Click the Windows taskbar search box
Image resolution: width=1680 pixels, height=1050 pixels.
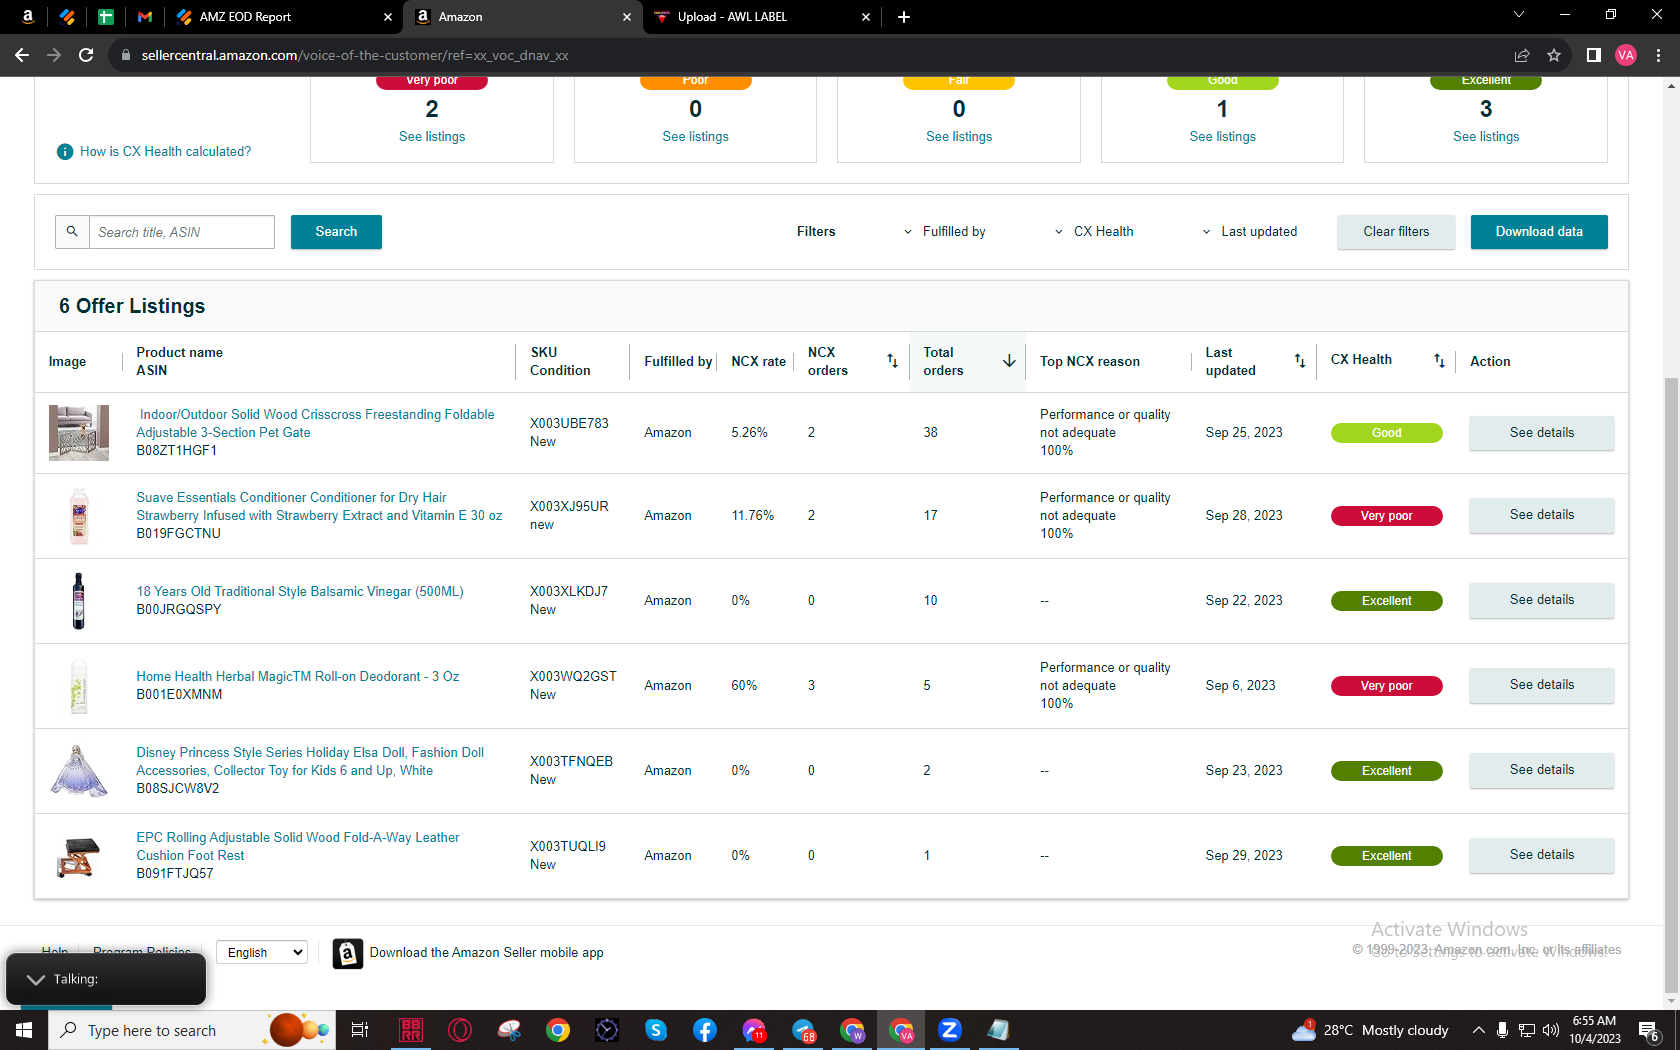pyautogui.click(x=192, y=1030)
